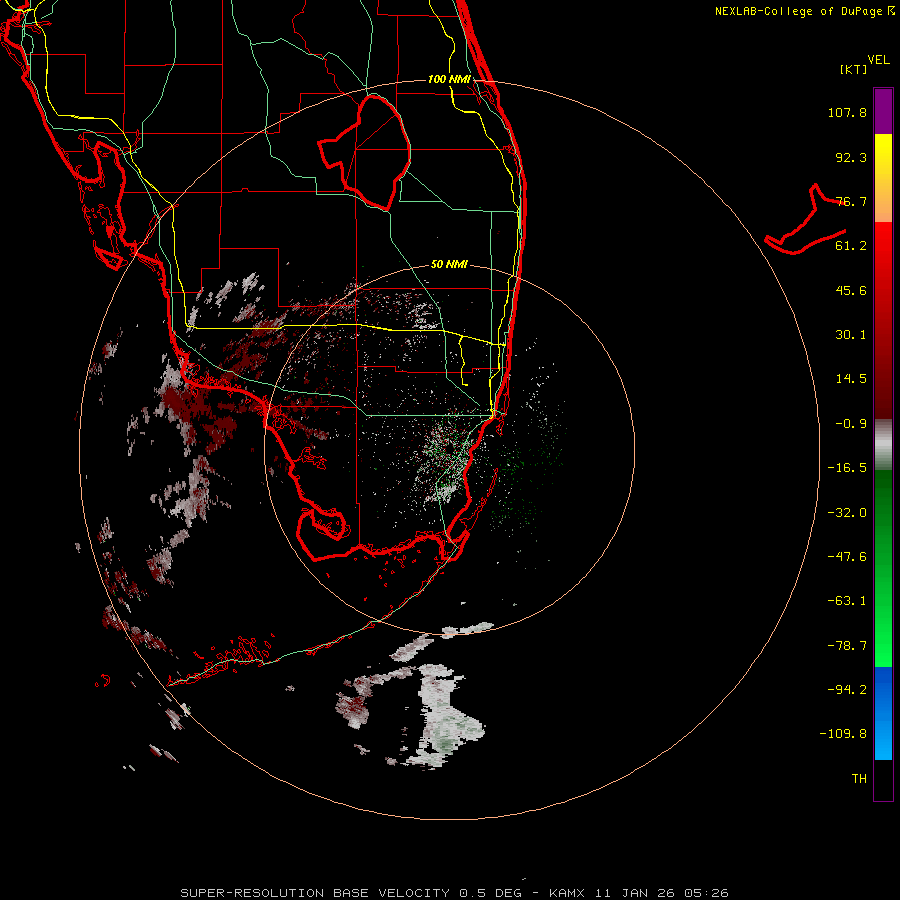The height and width of the screenshot is (900, 900).
Task: Click the large white echo south of the Keys
Action: [445, 715]
